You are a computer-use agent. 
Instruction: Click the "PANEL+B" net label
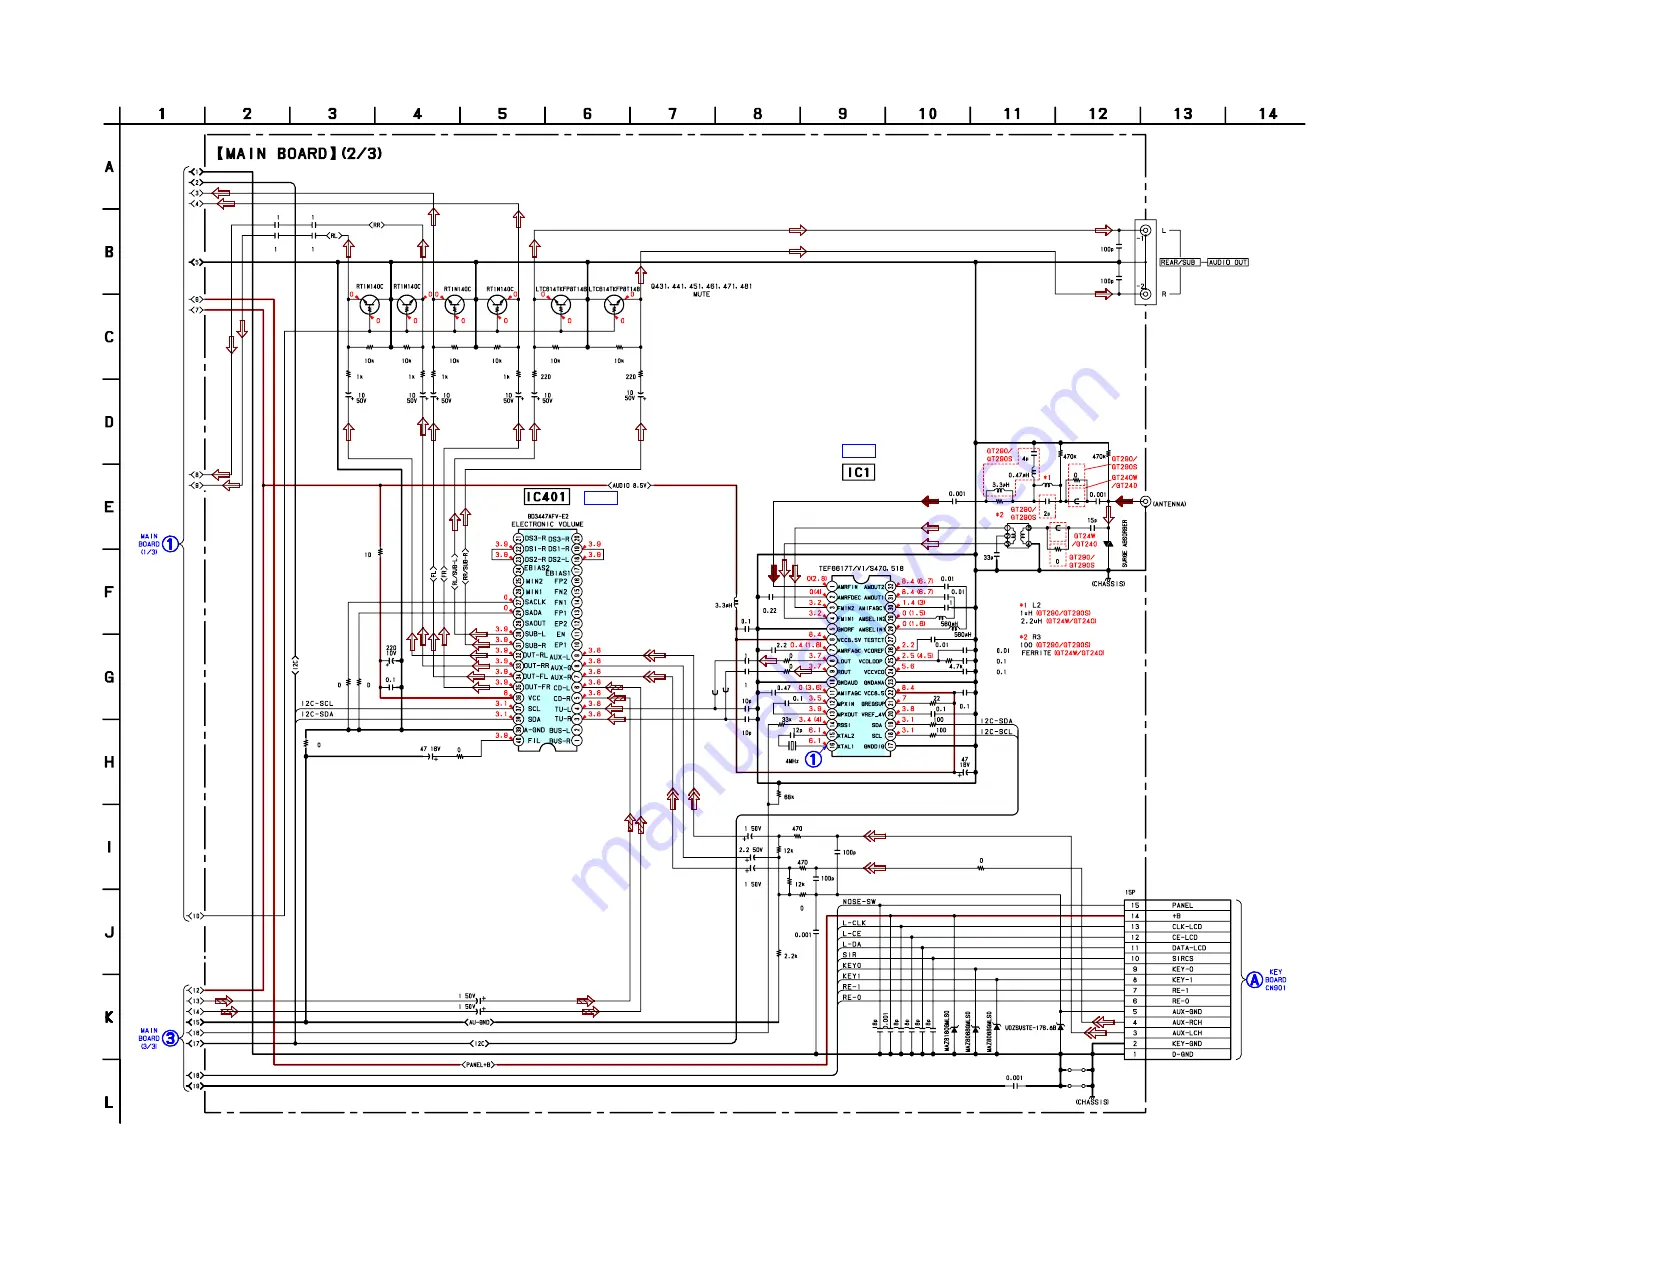coord(480,1065)
